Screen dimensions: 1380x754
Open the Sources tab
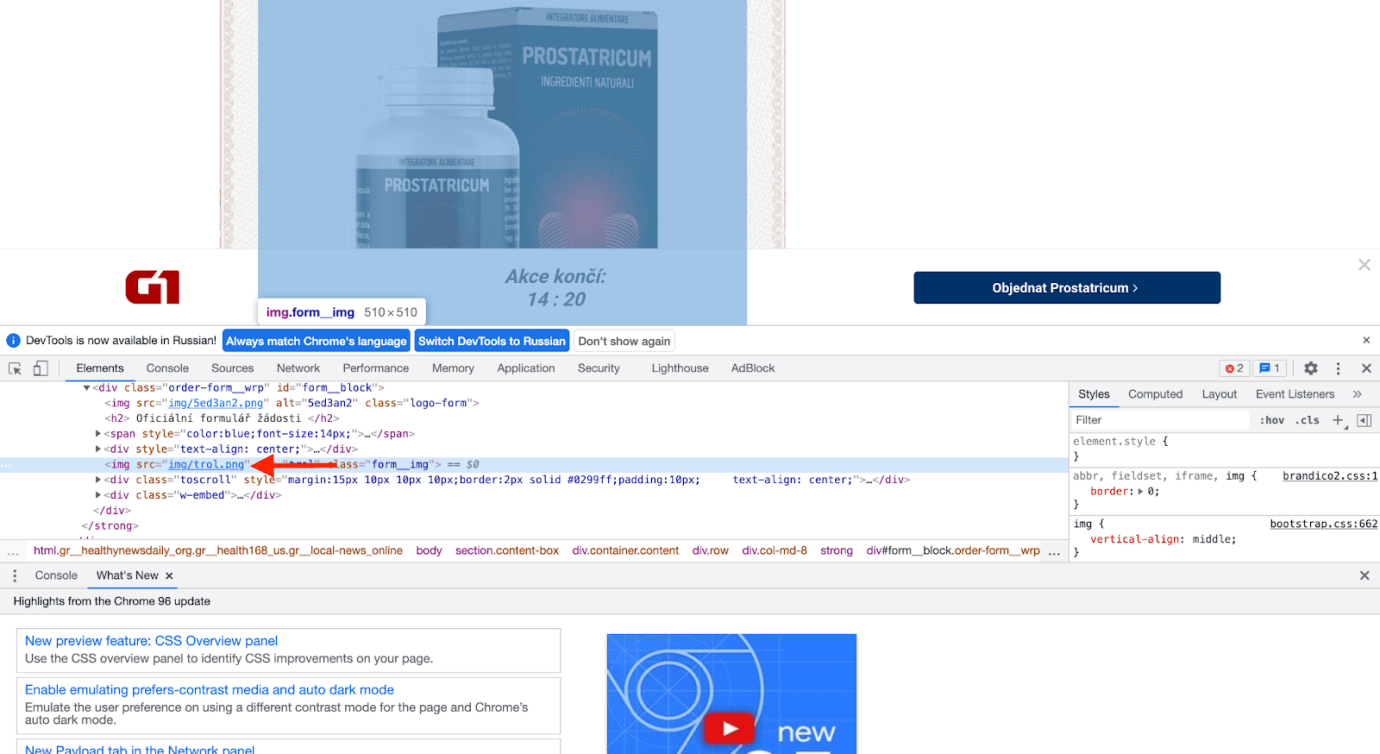(x=233, y=368)
